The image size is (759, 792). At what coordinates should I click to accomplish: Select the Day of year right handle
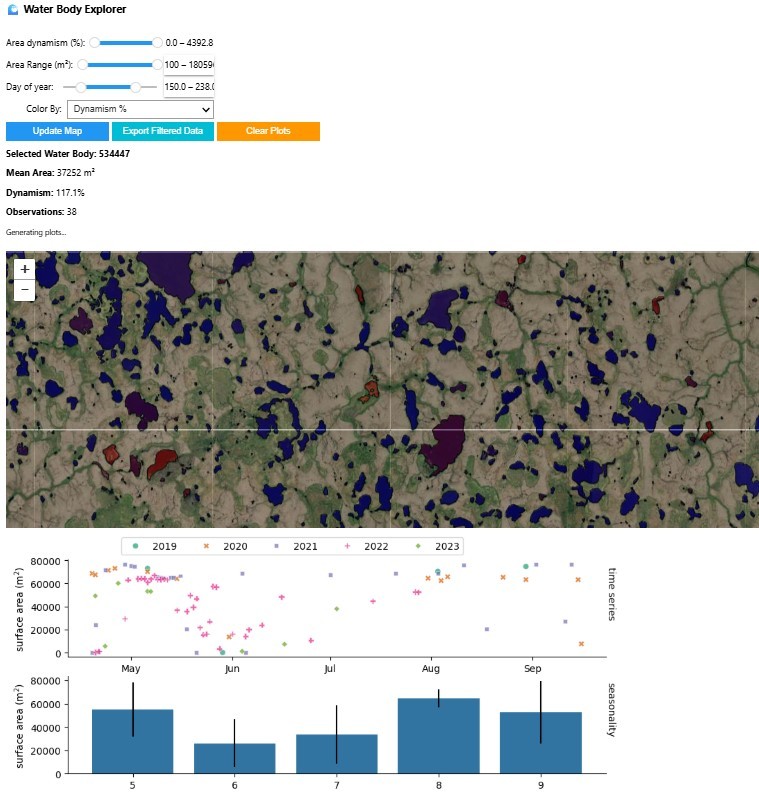(x=136, y=87)
